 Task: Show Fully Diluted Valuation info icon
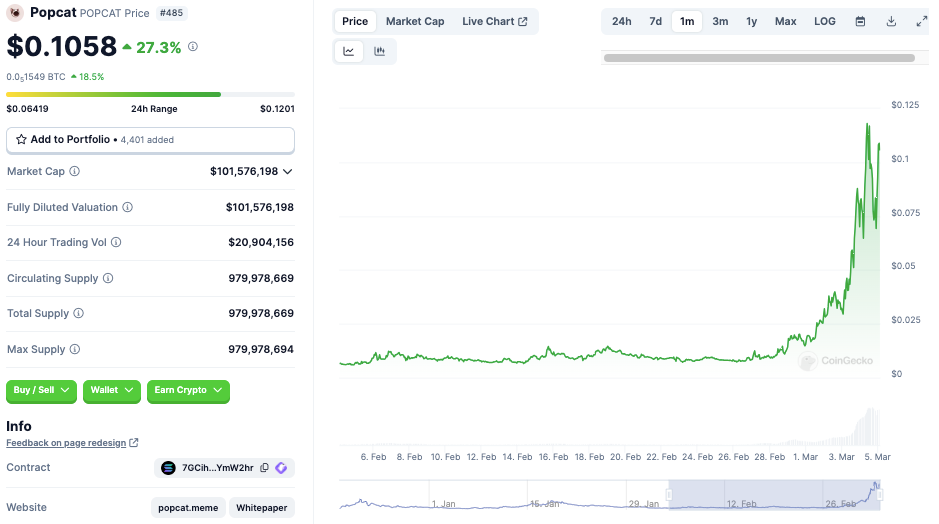coord(128,207)
